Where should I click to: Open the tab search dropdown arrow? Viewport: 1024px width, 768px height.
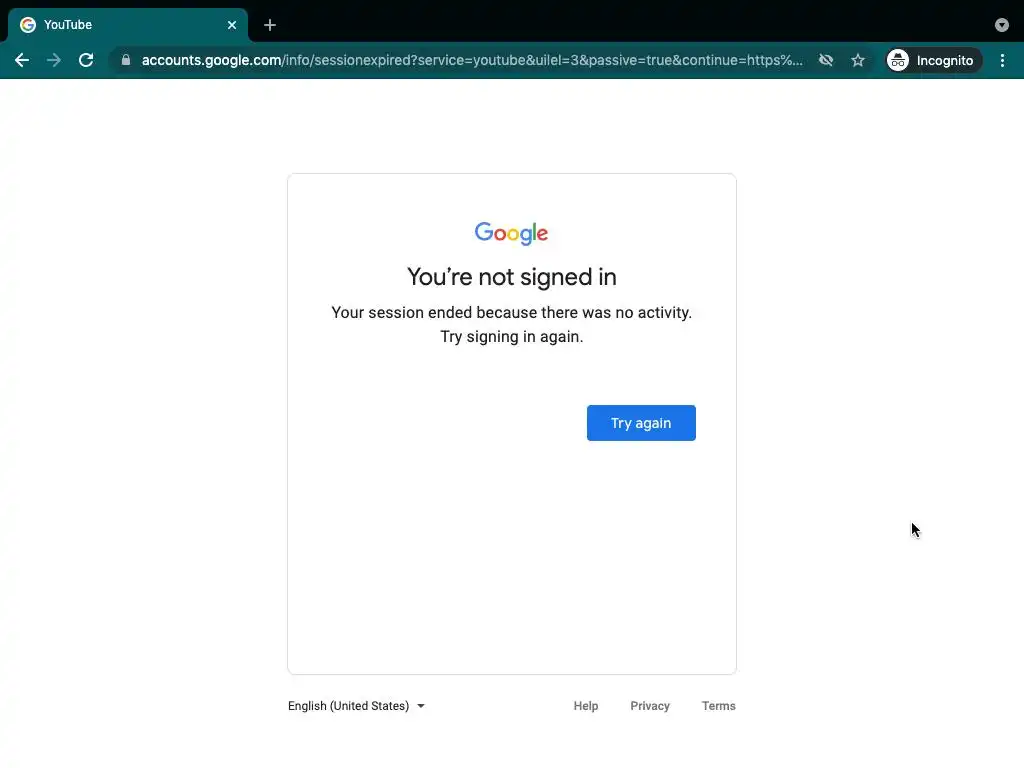click(1002, 25)
